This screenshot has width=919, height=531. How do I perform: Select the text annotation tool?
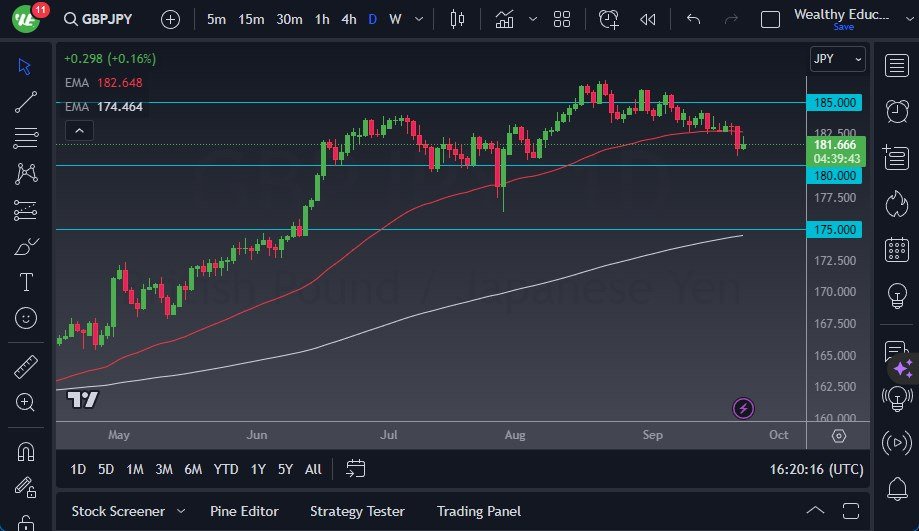(x=26, y=282)
